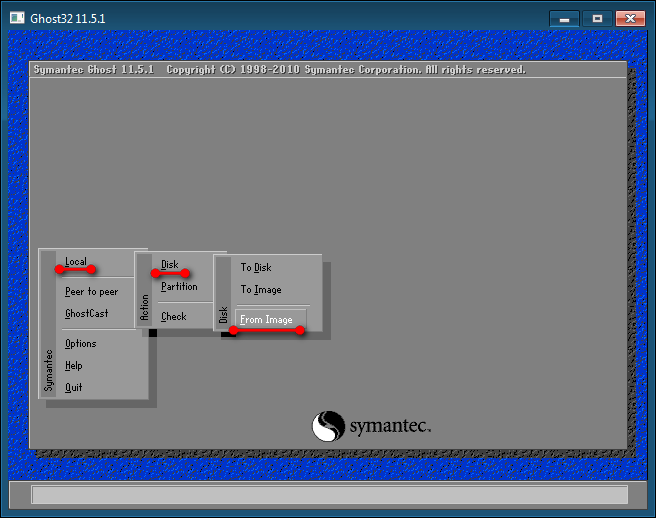Choose GhostCast from main menu
Viewport: 656px width, 518px height.
click(x=87, y=313)
